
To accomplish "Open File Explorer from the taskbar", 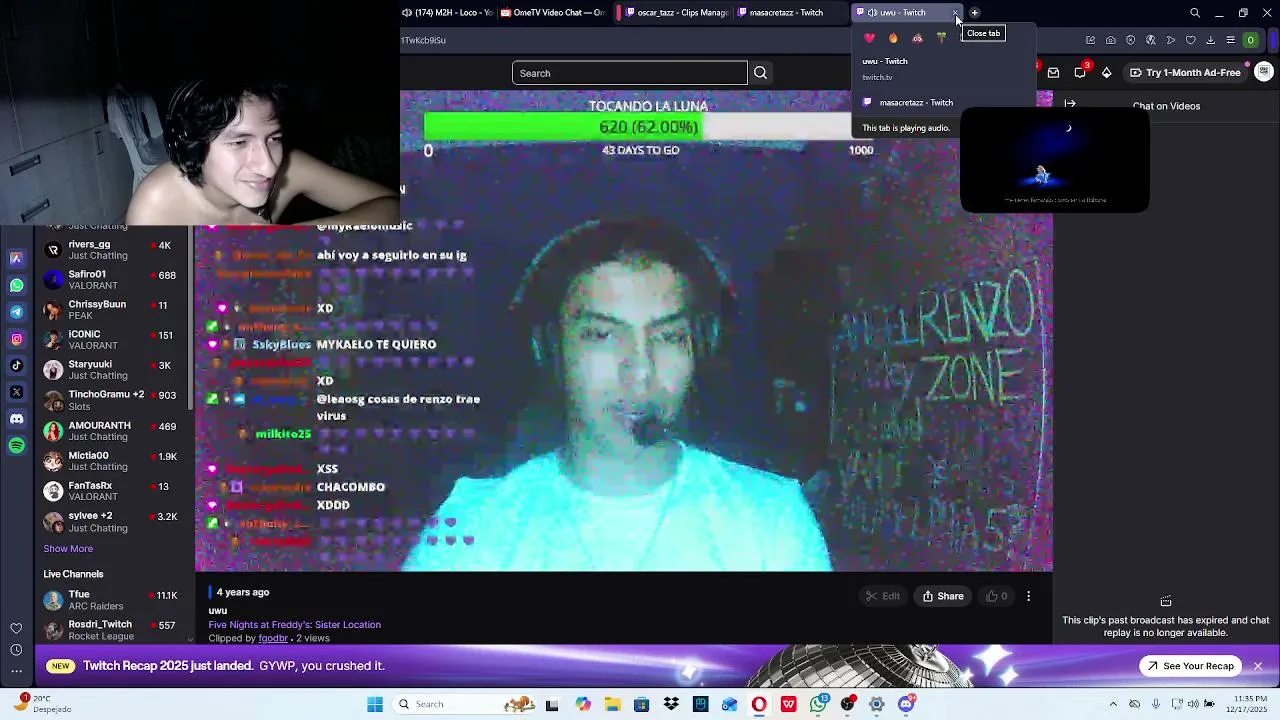I will (x=612, y=704).
